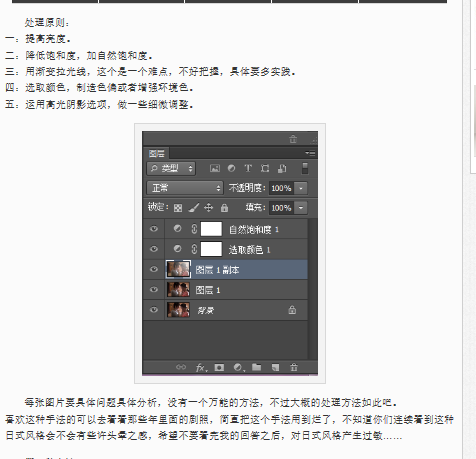The height and width of the screenshot is (459, 476).
Task: Click the lock icon on 背景 layer
Action: pos(292,310)
